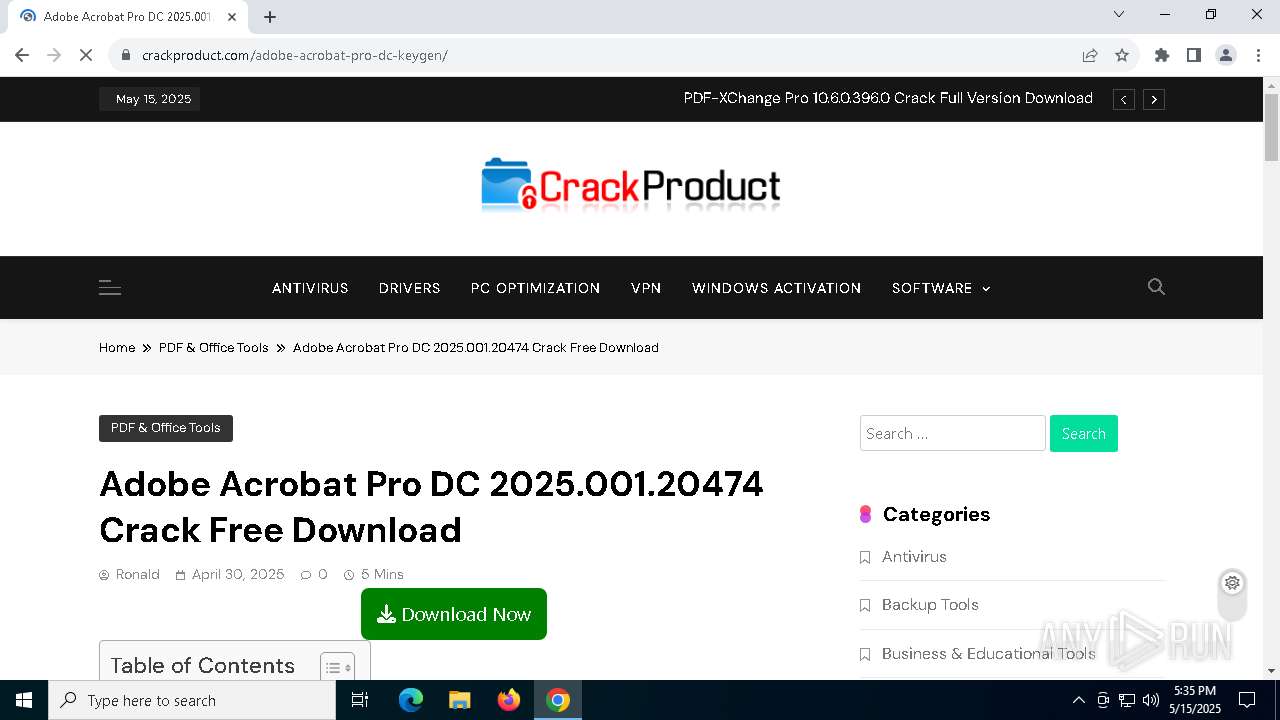Viewport: 1280px width, 720px height.
Task: Click the floating settings gear icon
Action: [x=1232, y=583]
